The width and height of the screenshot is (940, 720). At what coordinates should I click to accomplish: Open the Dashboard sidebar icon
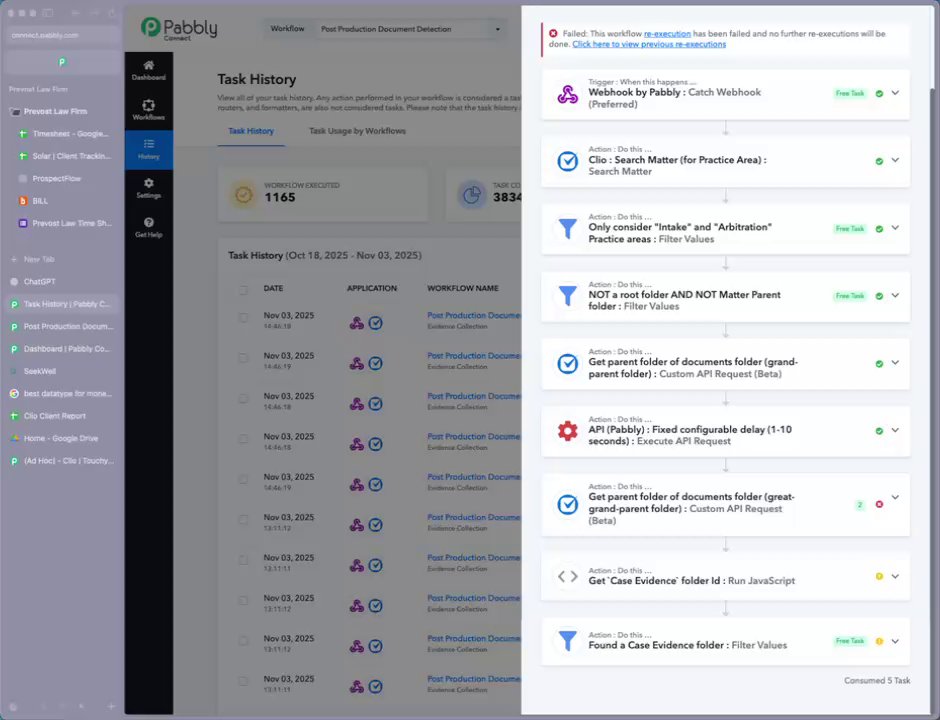pos(148,69)
